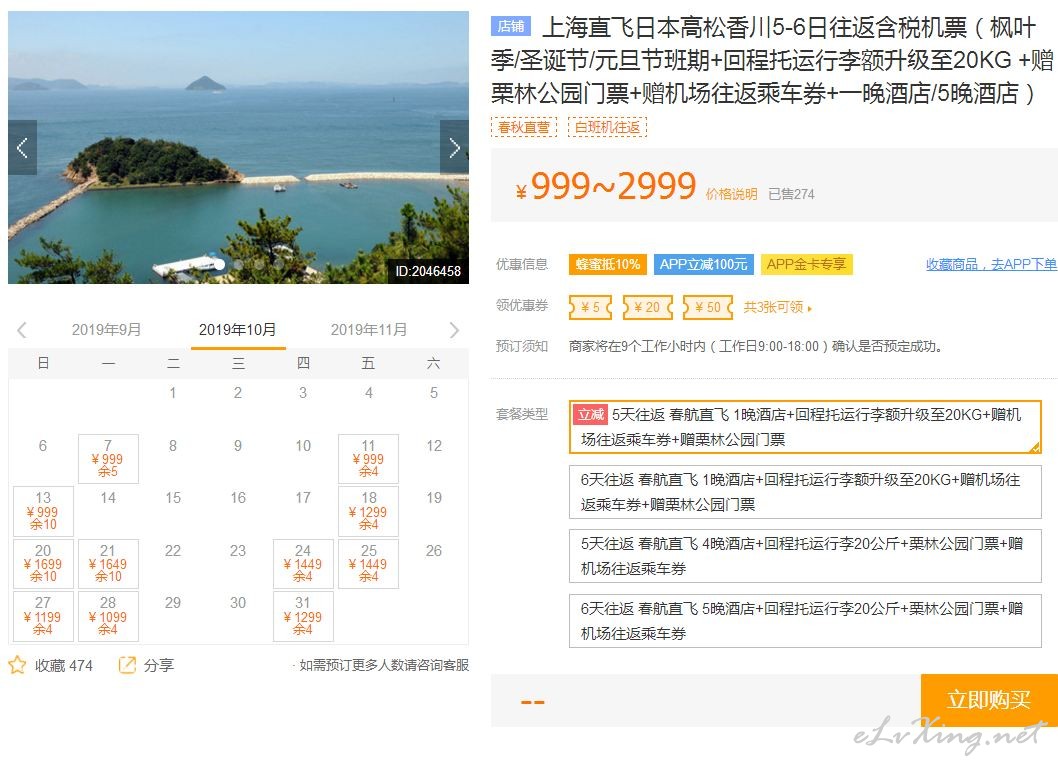Claim the ¥20 coupon
Screen dimensions: 1058x768
648,307
